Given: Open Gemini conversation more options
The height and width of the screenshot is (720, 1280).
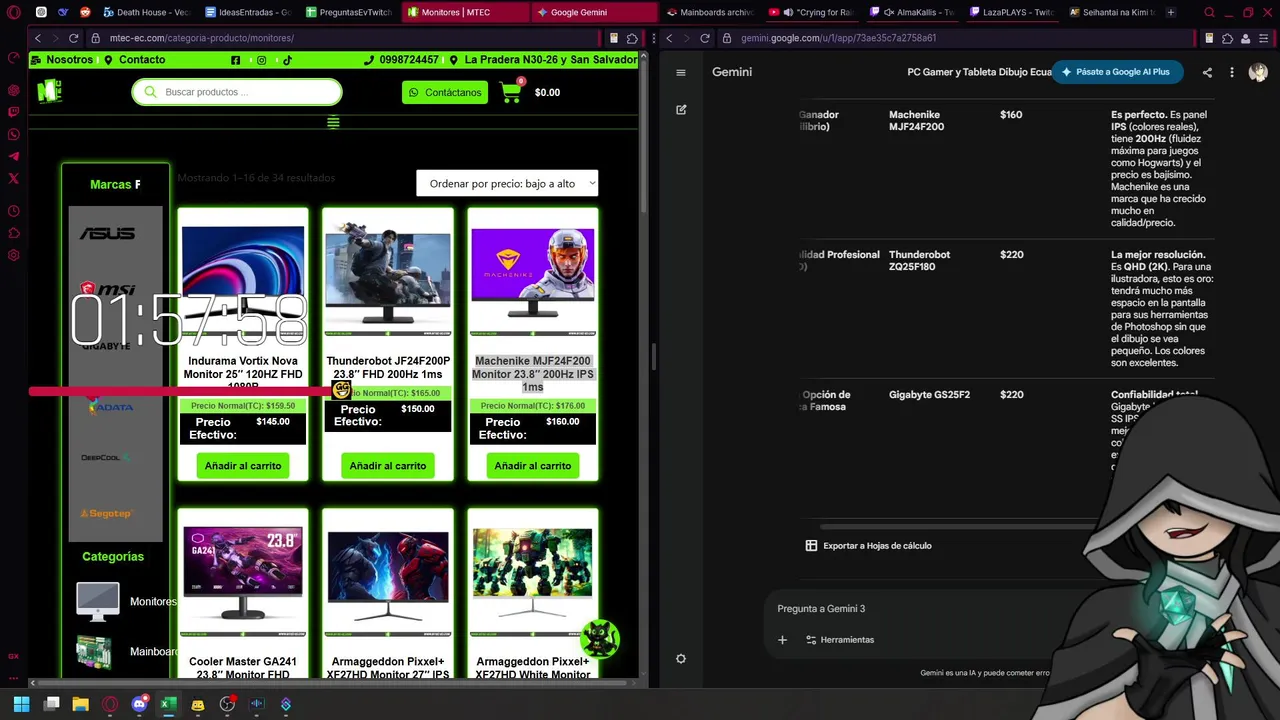Looking at the screenshot, I should coord(1232,72).
